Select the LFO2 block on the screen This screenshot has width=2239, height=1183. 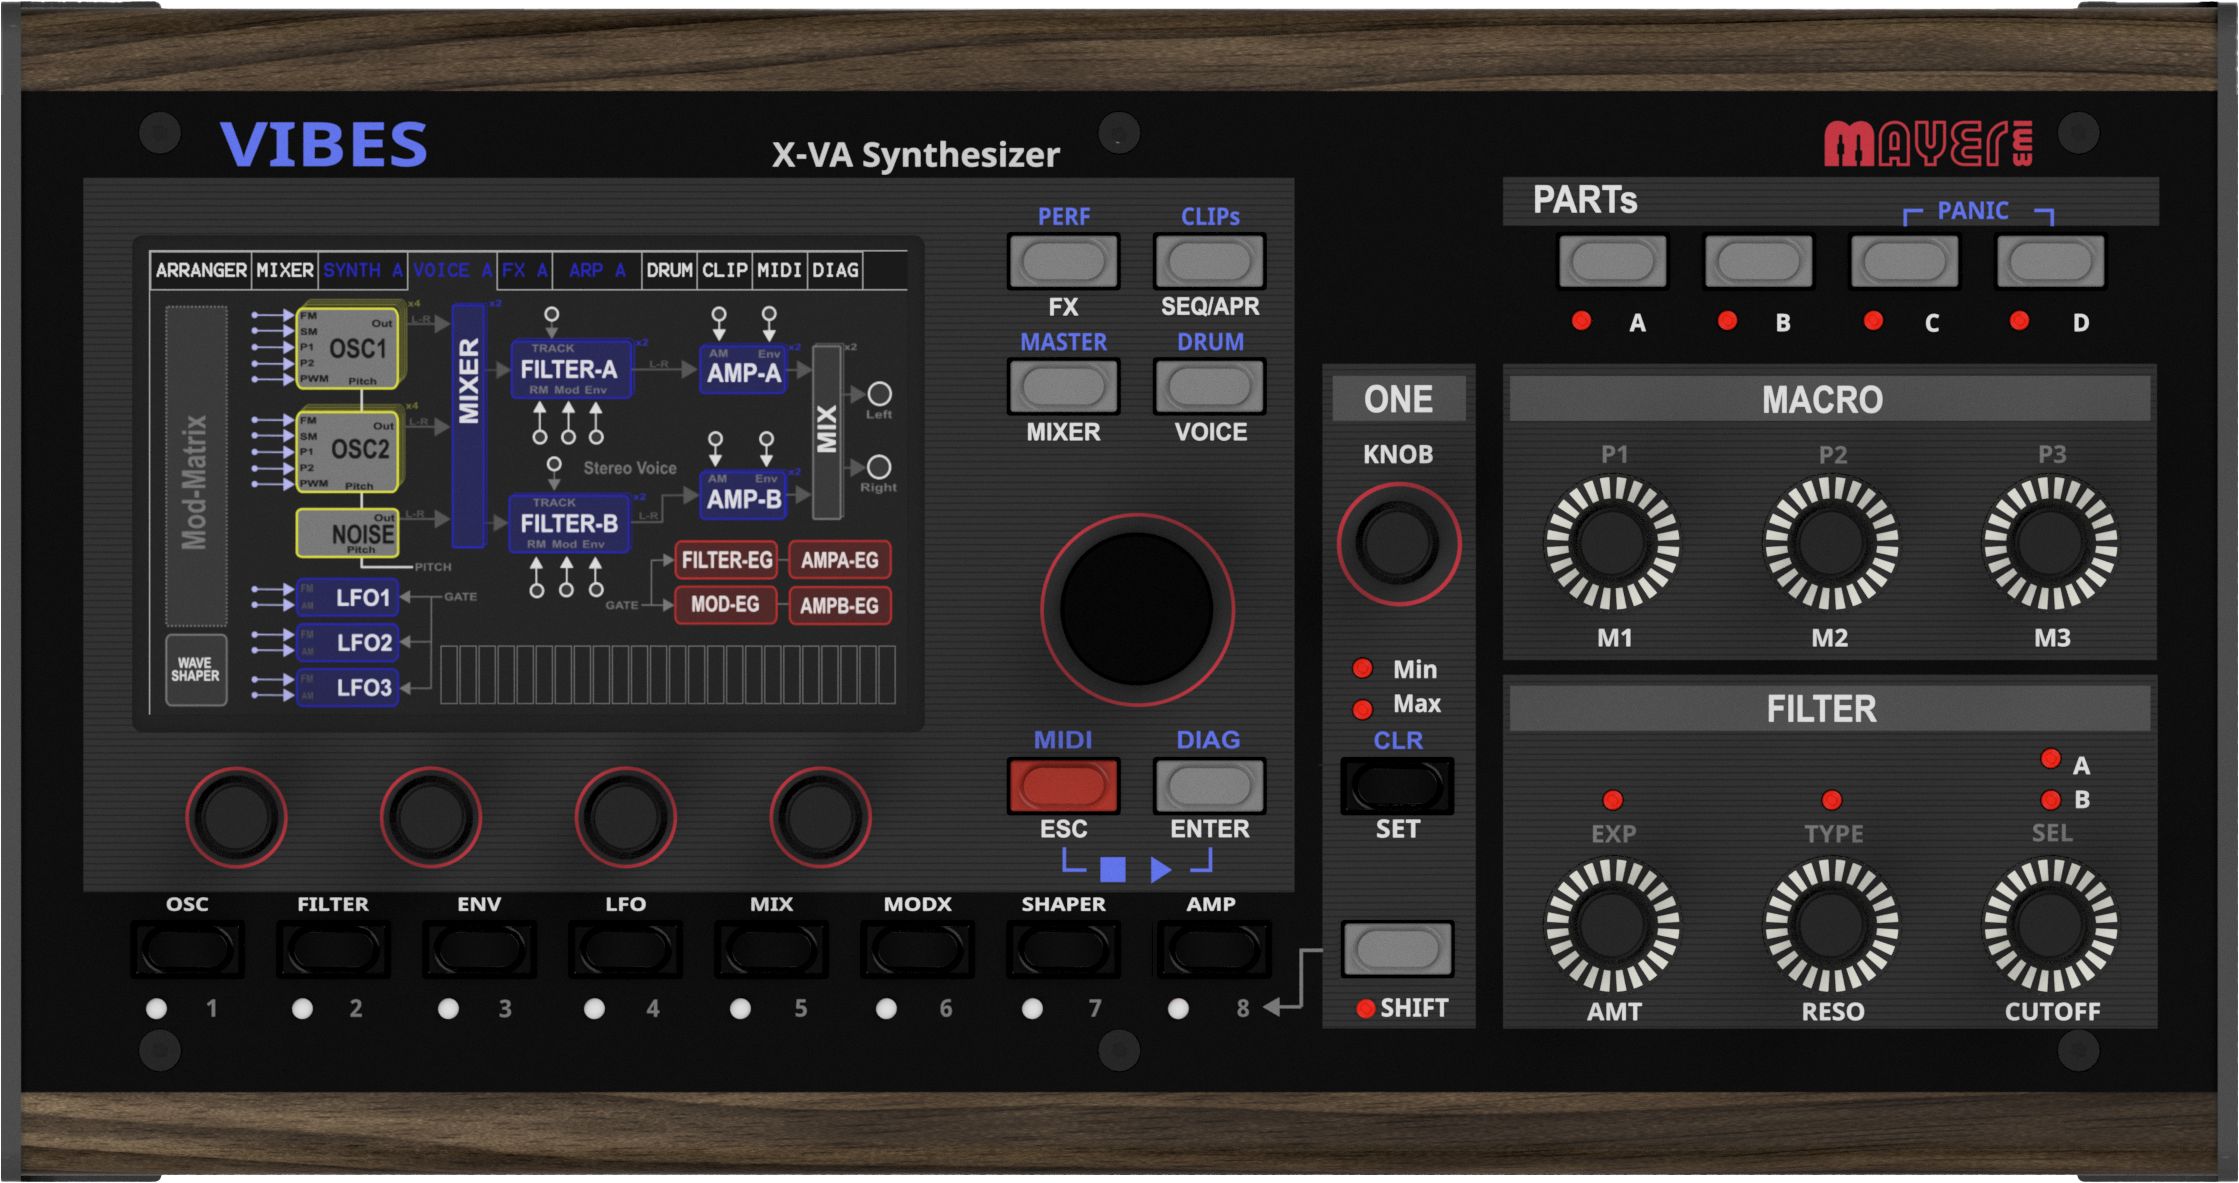click(x=348, y=642)
